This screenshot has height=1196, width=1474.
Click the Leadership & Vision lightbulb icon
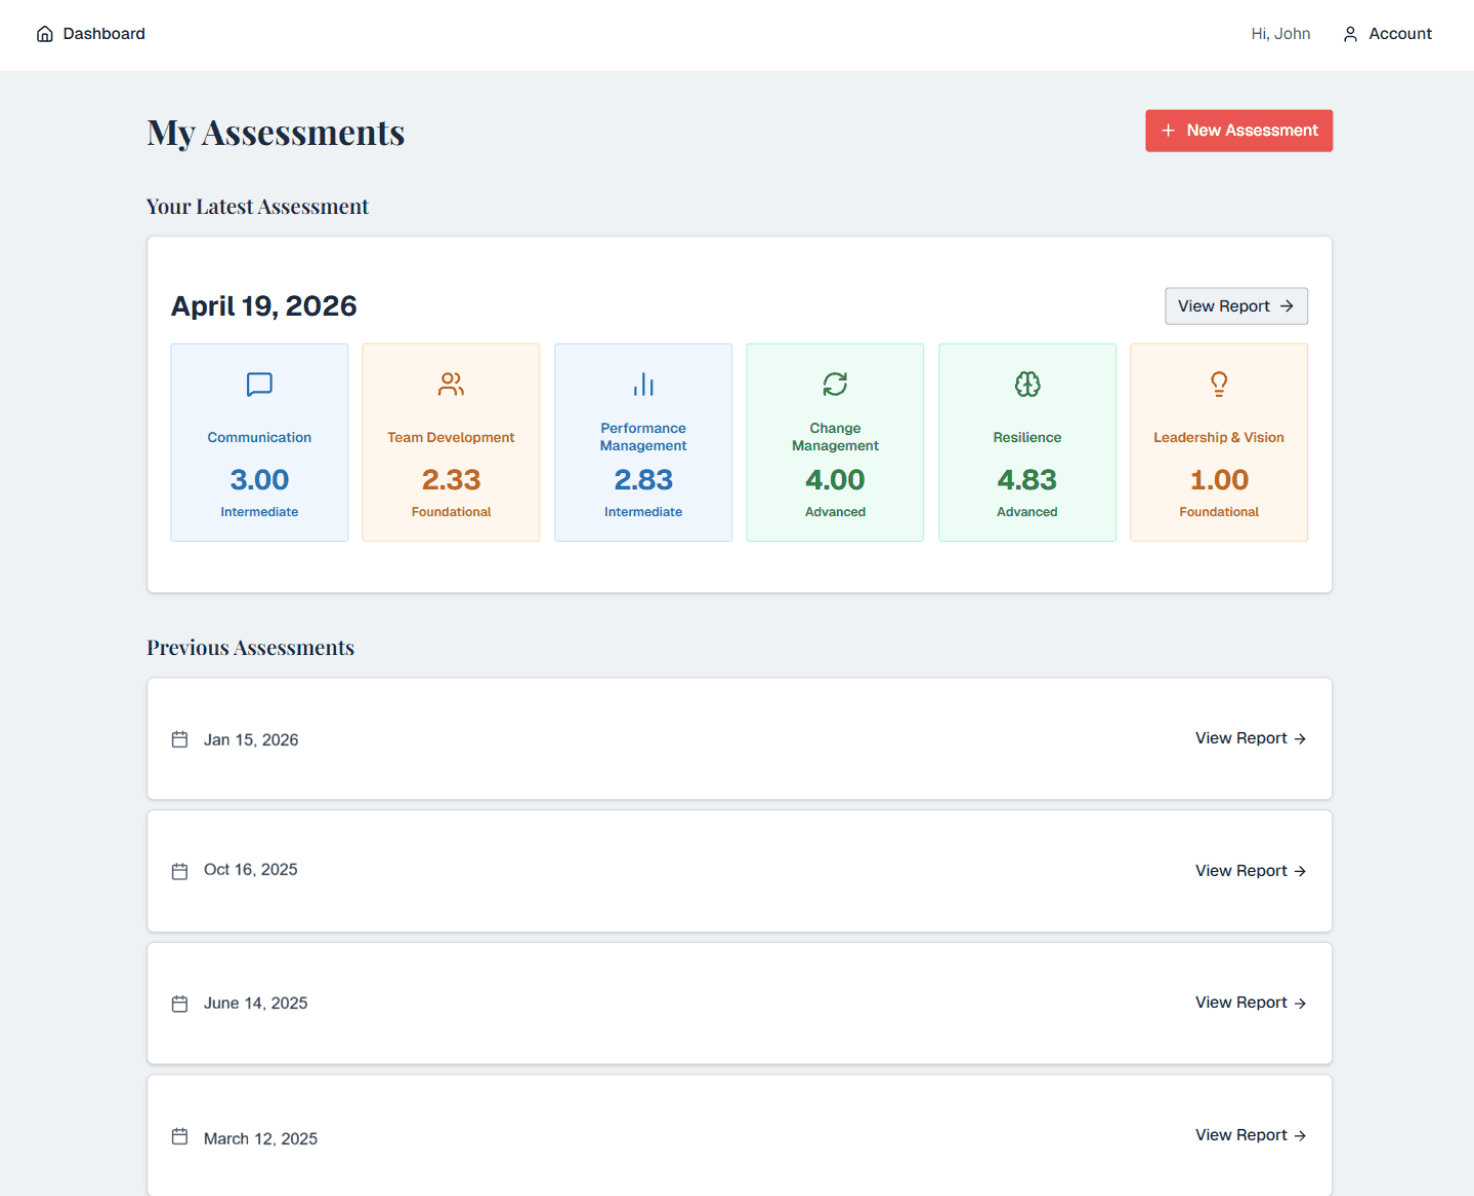(1218, 384)
